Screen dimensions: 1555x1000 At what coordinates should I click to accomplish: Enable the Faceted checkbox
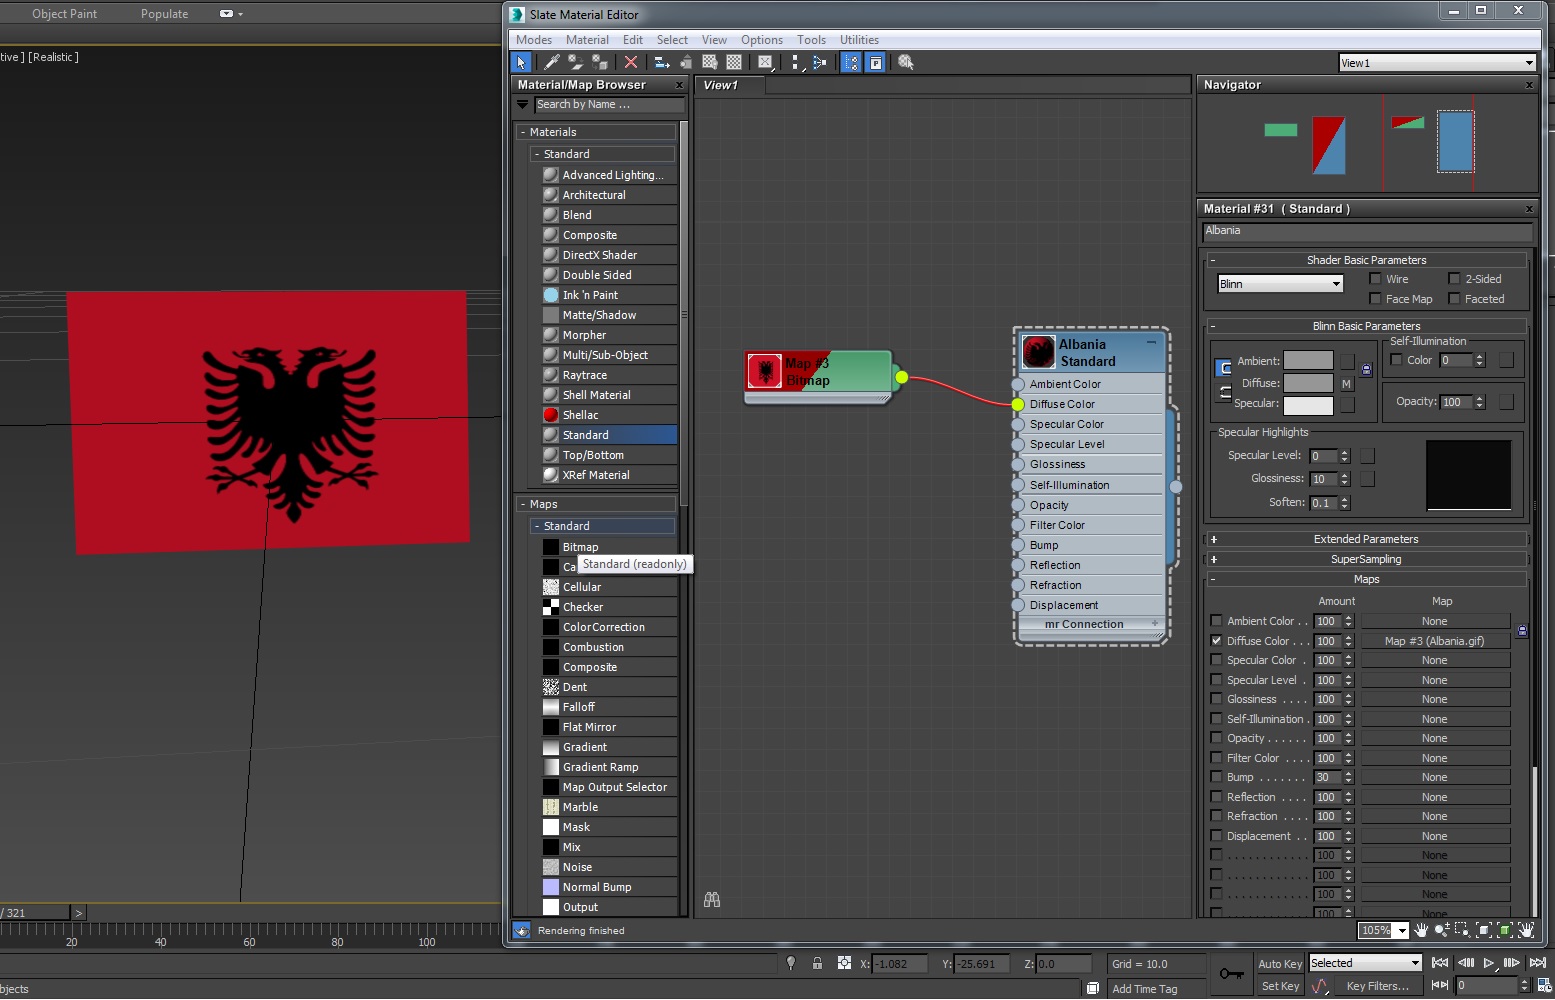click(1454, 299)
